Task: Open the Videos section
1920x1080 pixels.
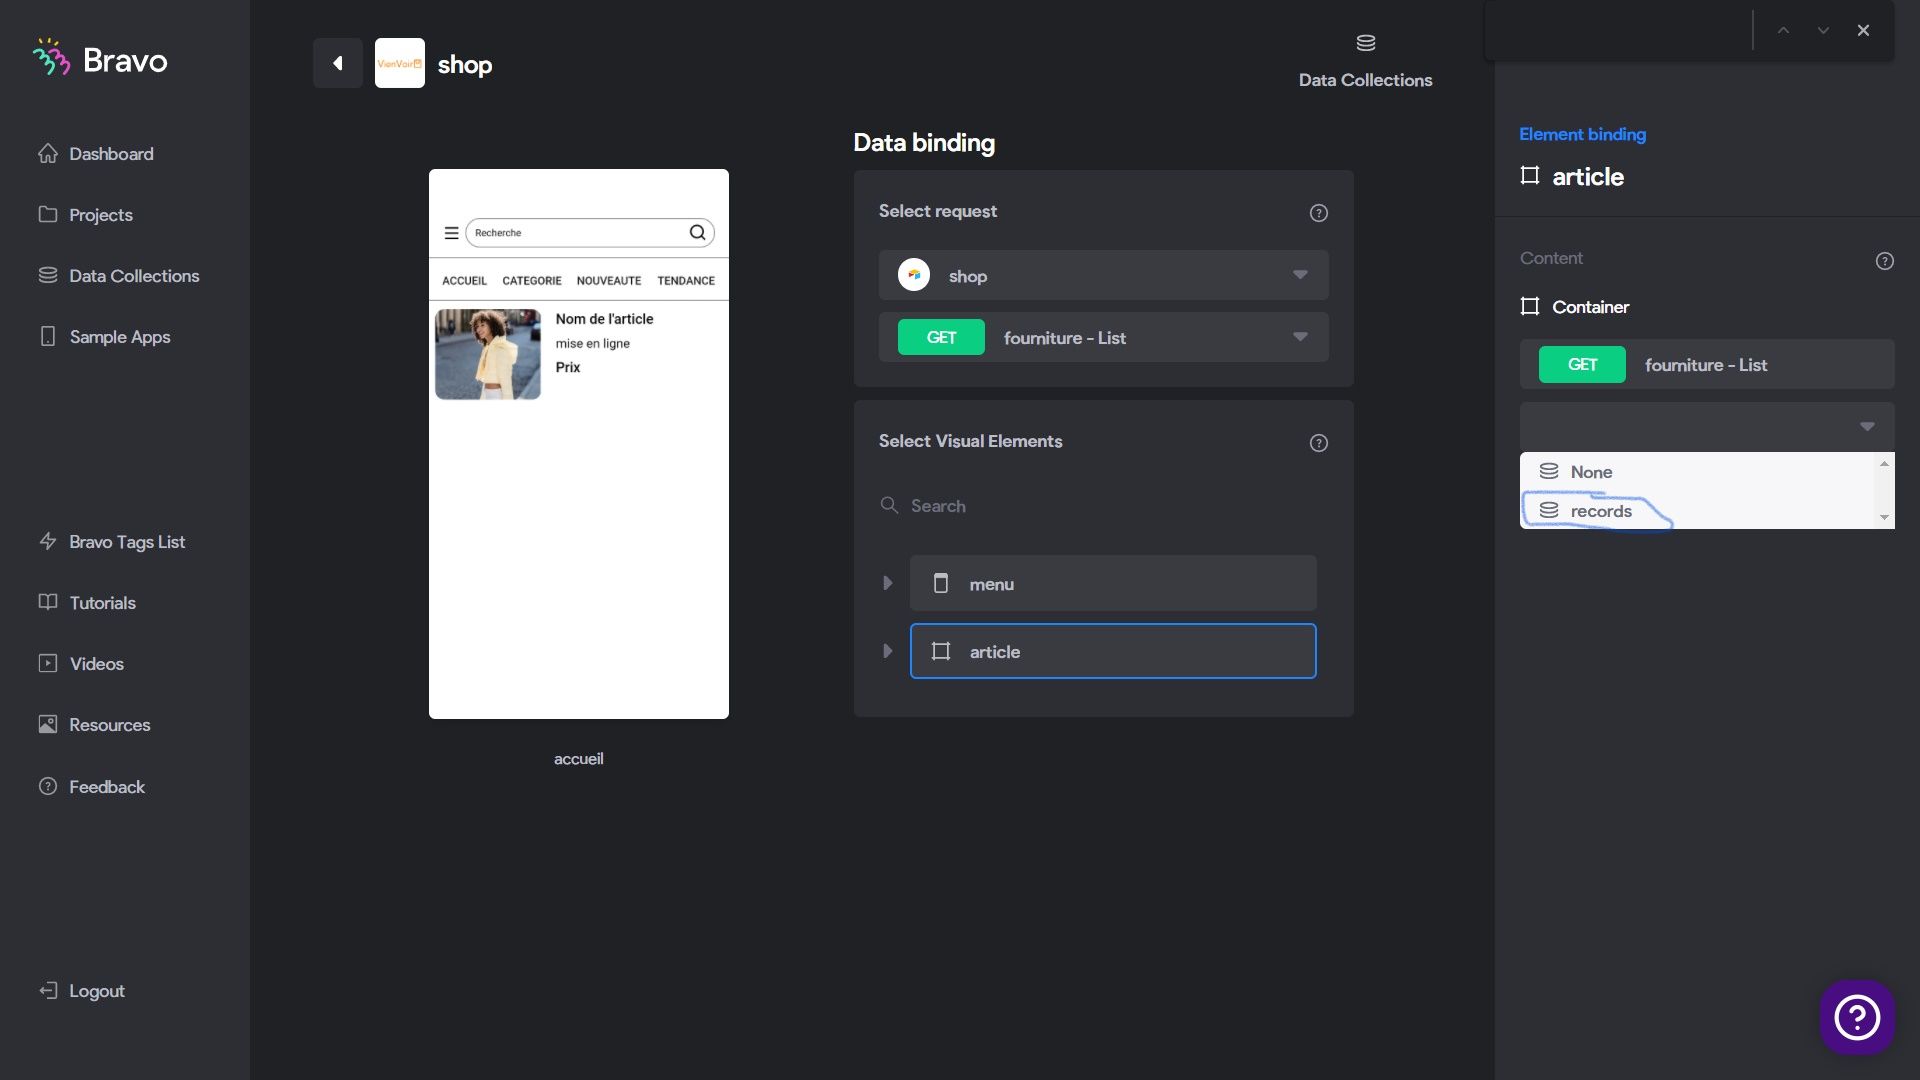Action: click(81, 664)
